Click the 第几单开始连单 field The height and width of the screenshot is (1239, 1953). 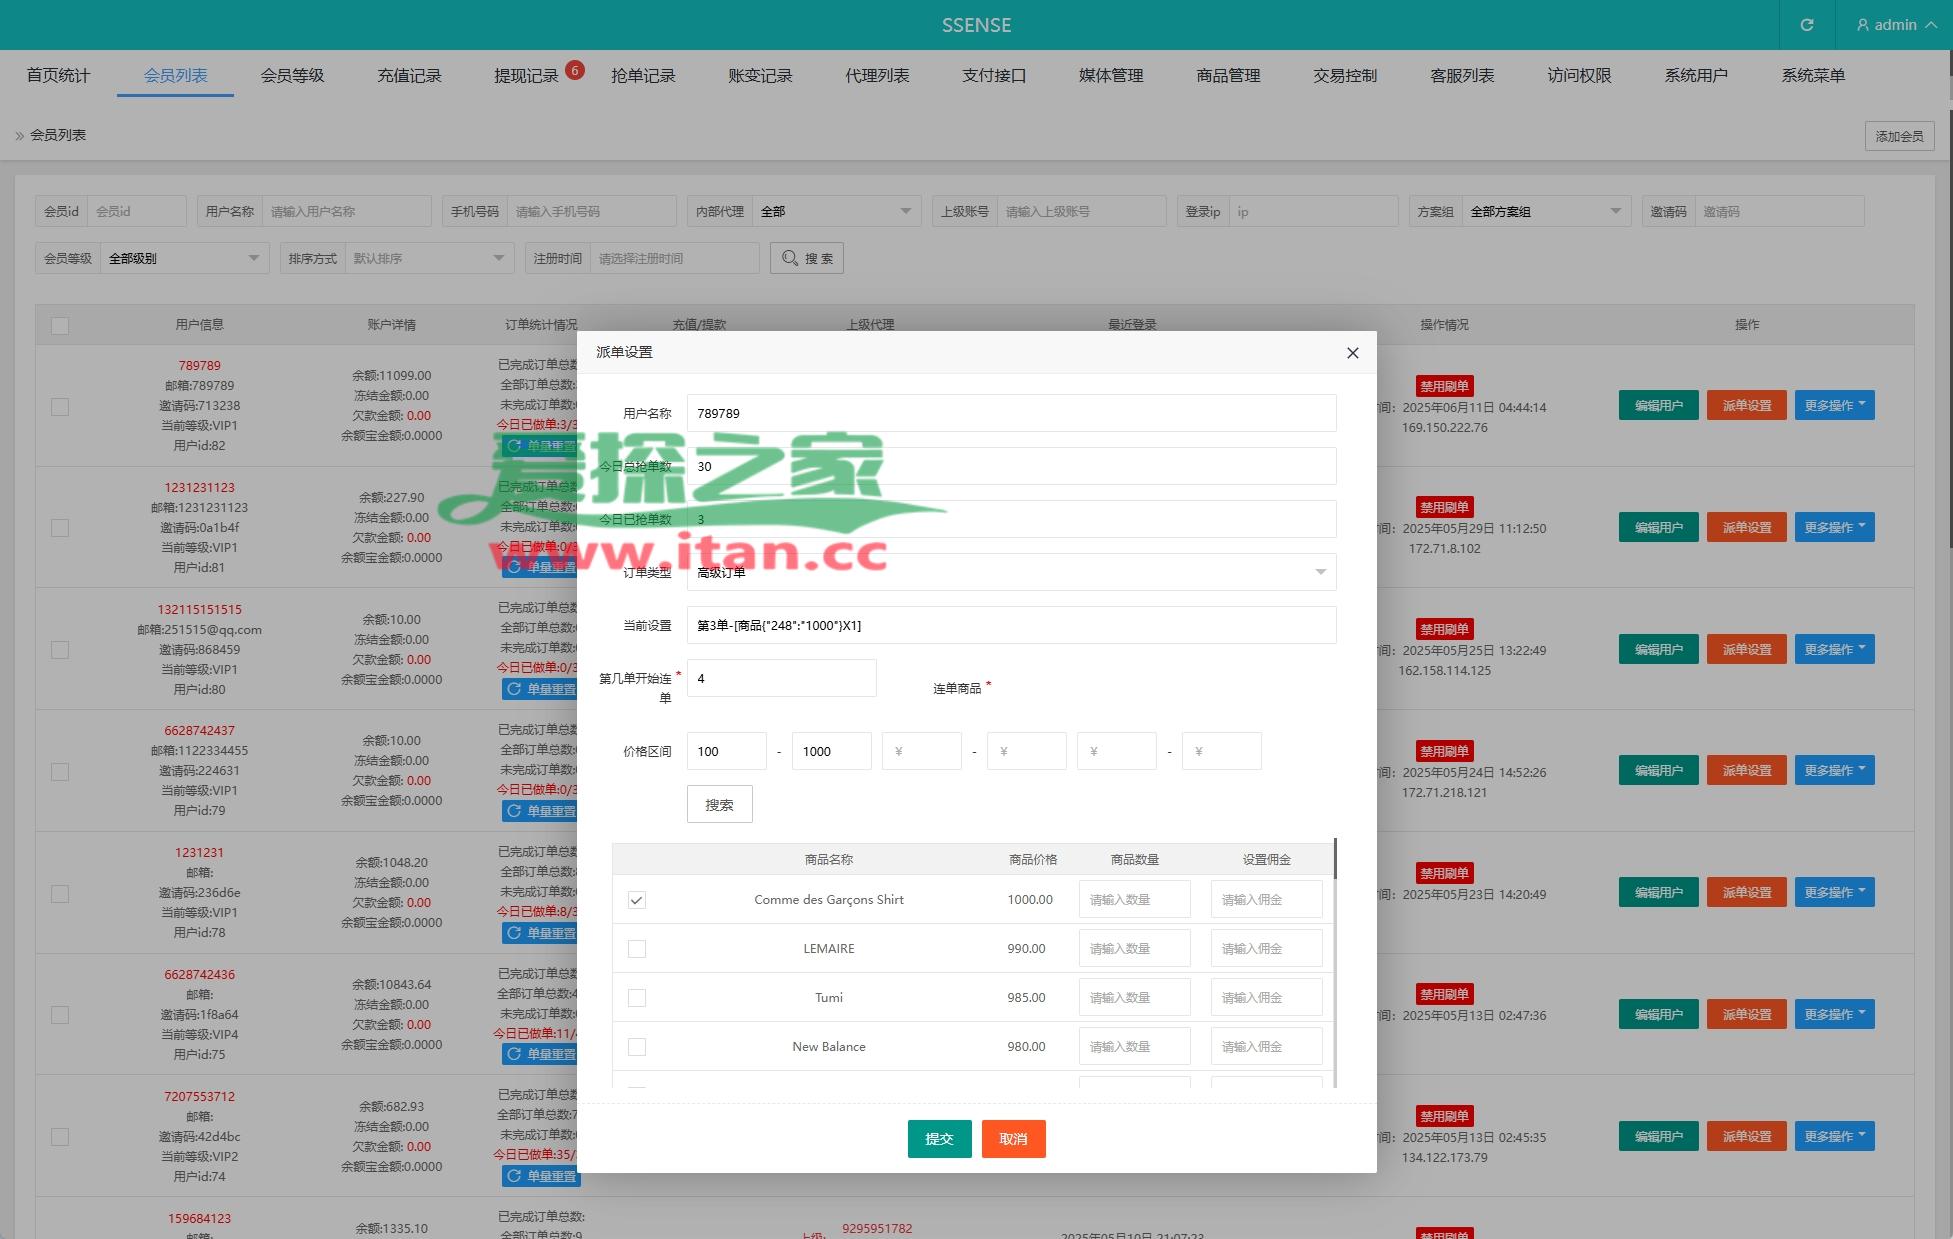coord(781,678)
